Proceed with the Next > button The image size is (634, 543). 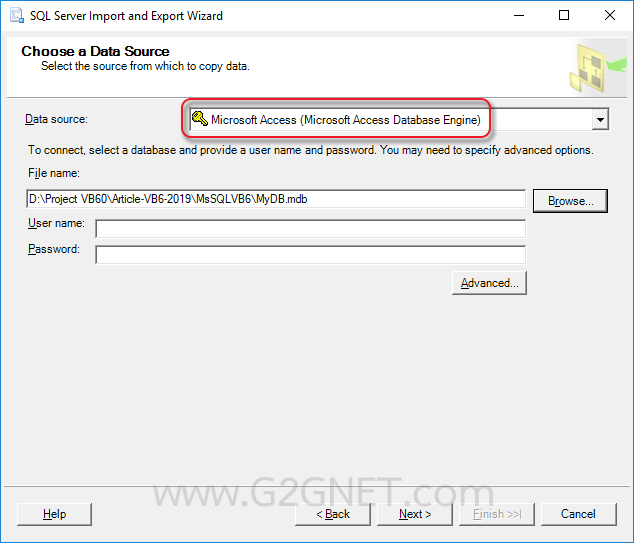[x=414, y=514]
